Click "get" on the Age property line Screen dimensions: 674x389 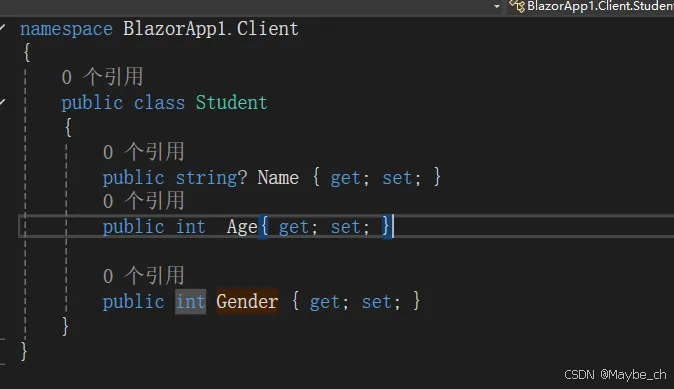(x=294, y=228)
